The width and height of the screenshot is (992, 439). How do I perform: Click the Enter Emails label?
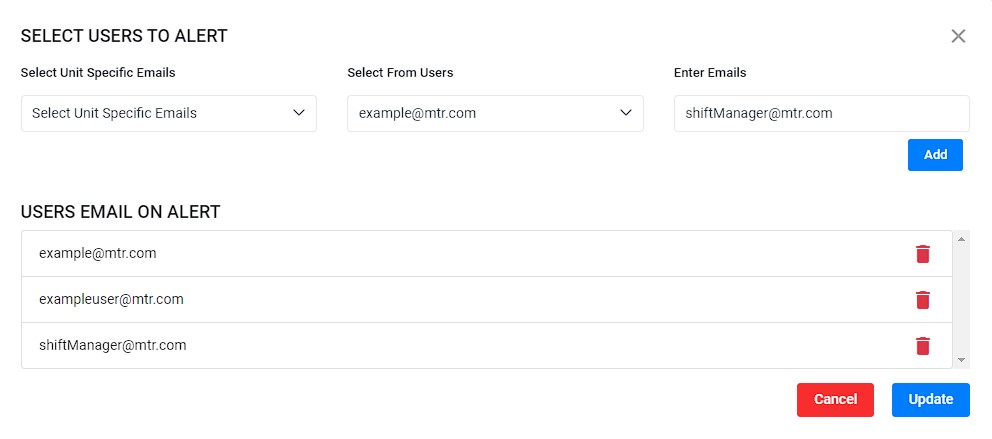pos(710,73)
